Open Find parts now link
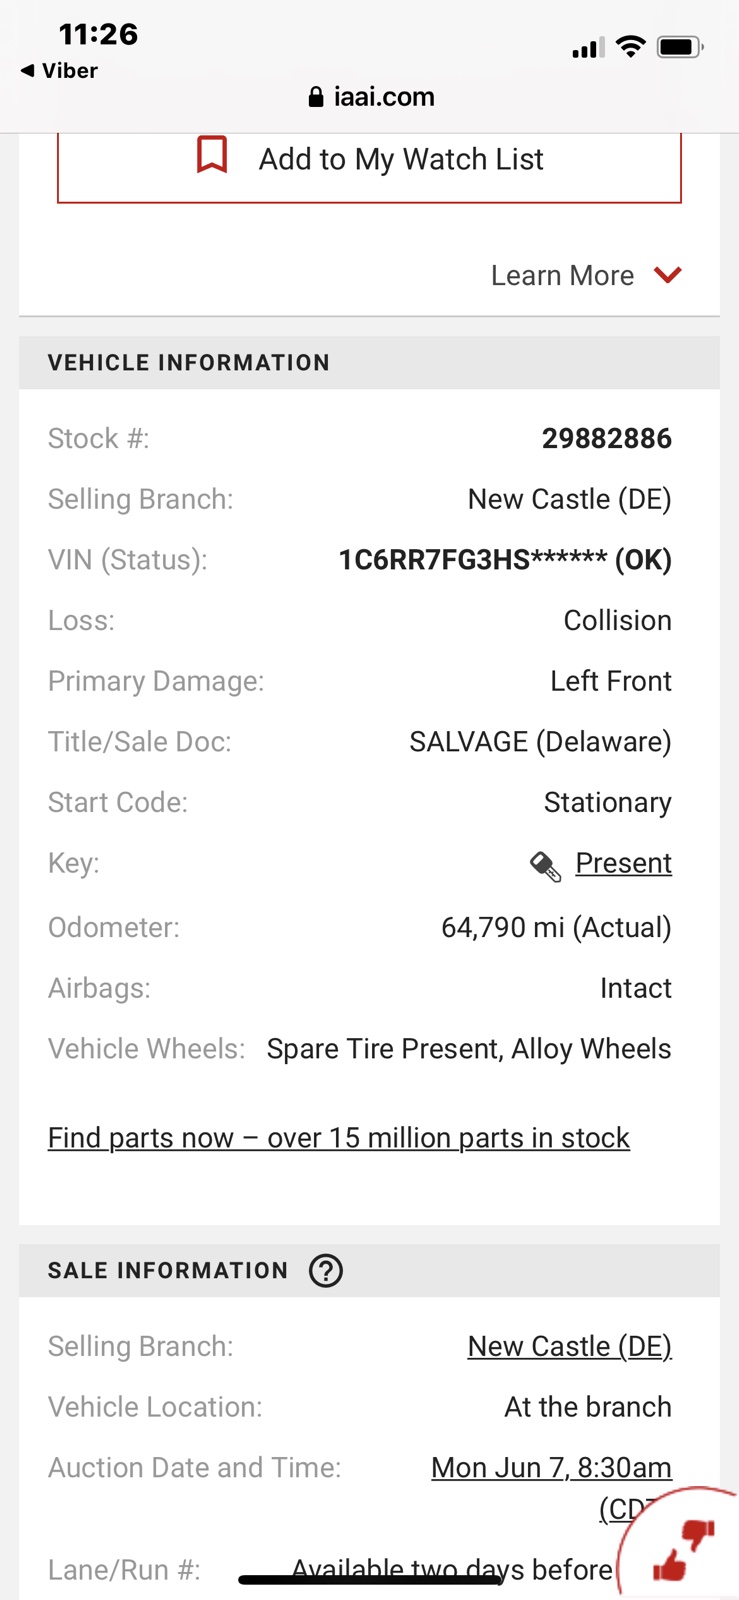 [x=339, y=1138]
